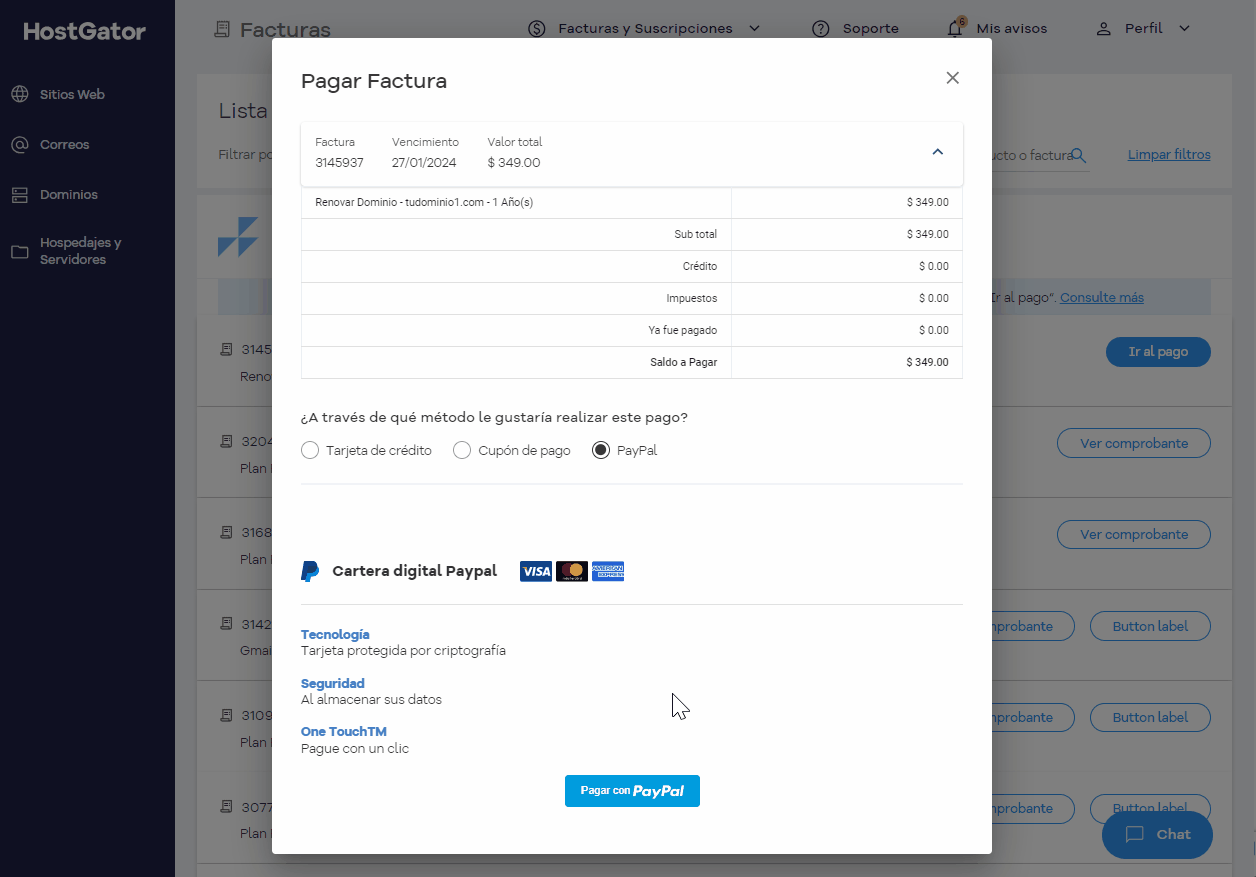
Task: Click the Tecnología heading
Action: (x=335, y=635)
